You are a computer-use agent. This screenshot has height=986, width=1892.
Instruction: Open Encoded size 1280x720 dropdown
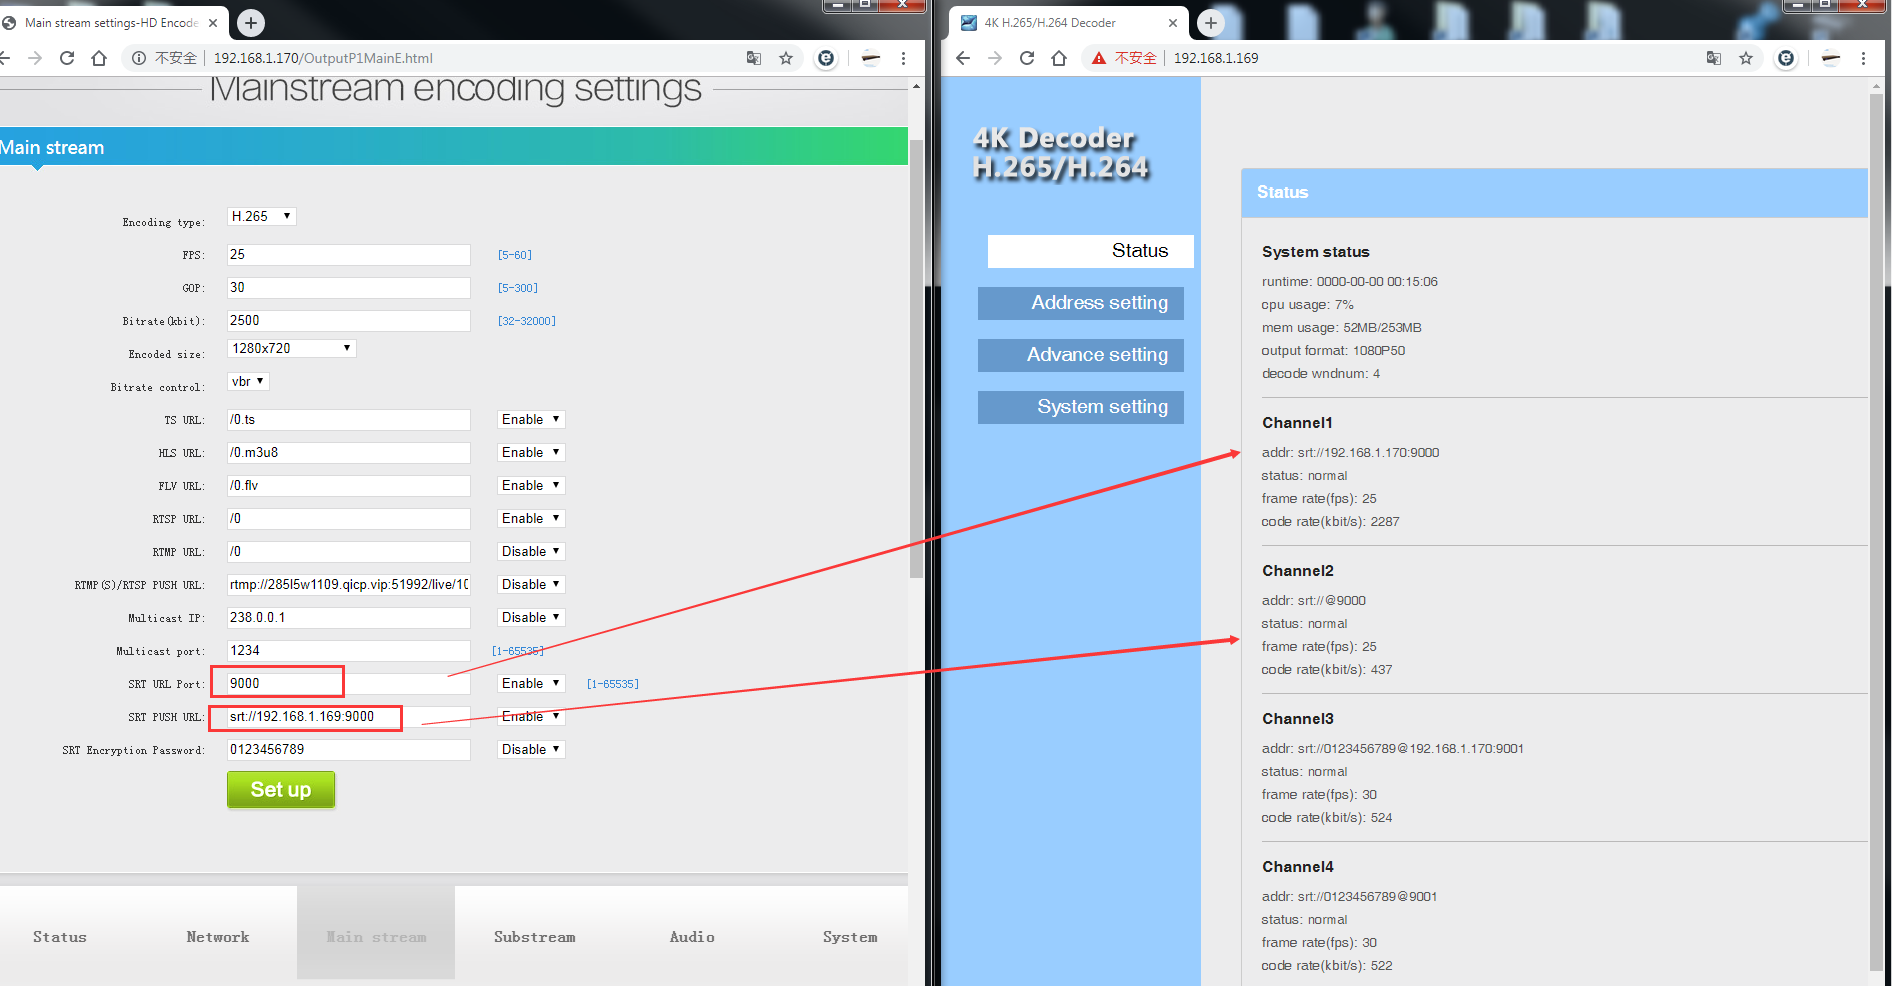click(x=291, y=348)
